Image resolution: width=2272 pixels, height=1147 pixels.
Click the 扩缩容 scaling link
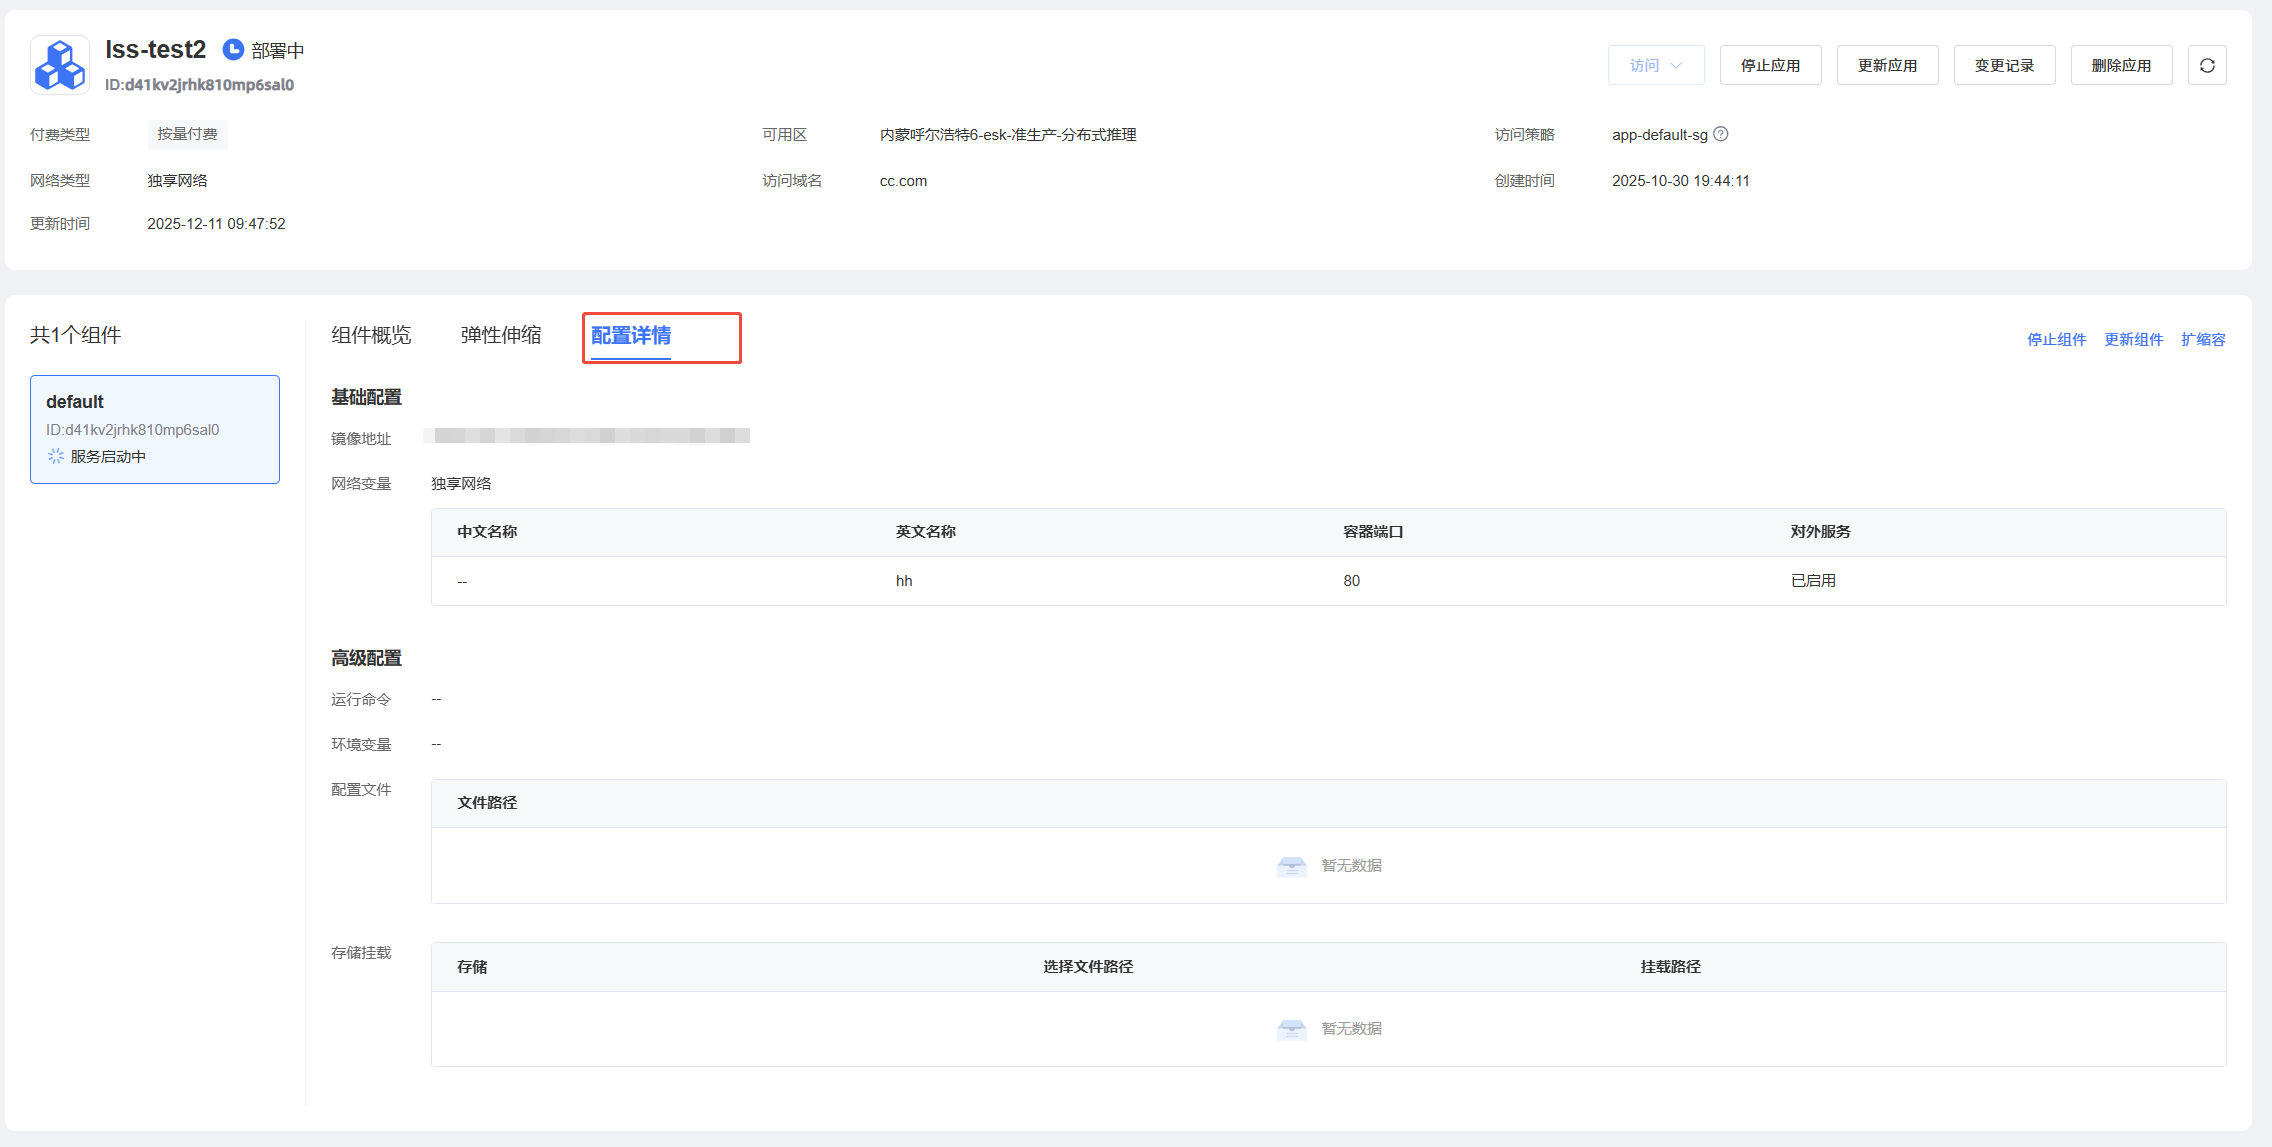coord(2203,340)
